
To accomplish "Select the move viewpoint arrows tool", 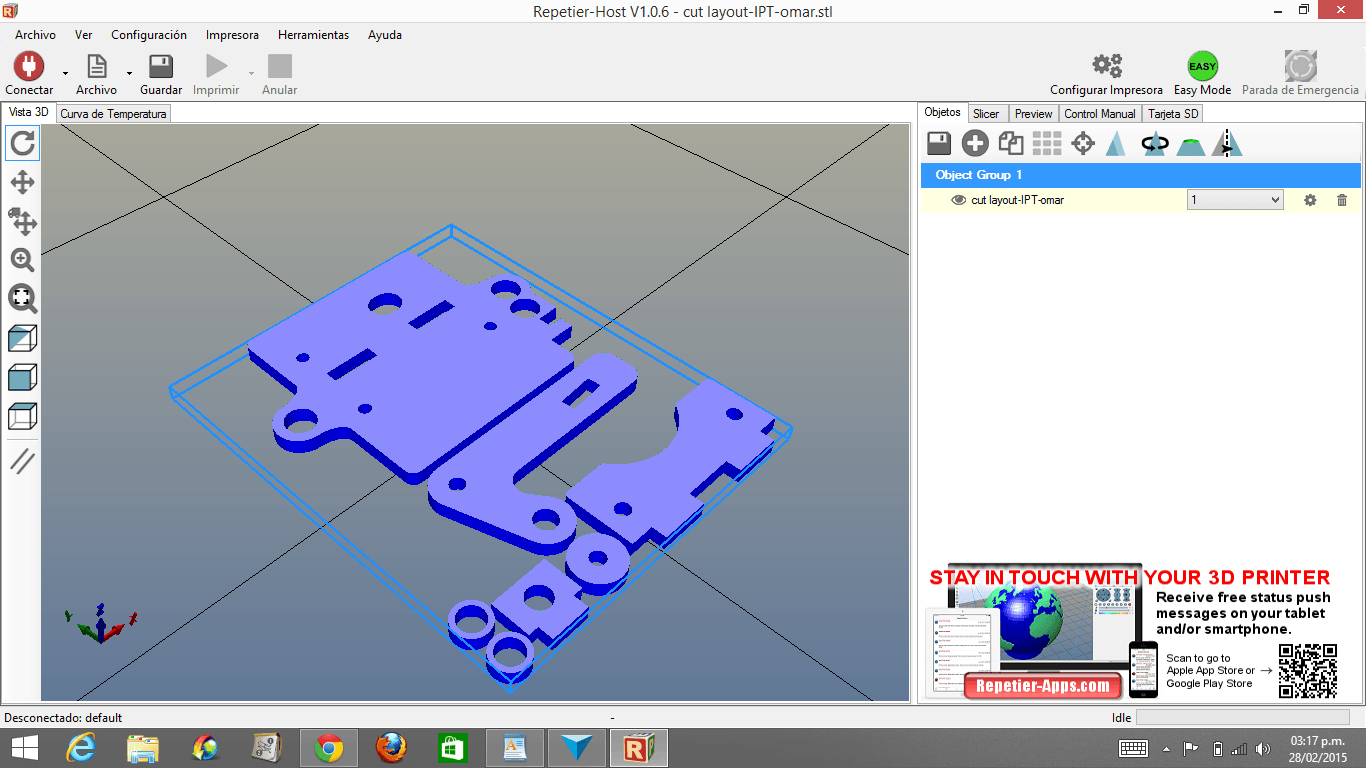I will point(22,182).
